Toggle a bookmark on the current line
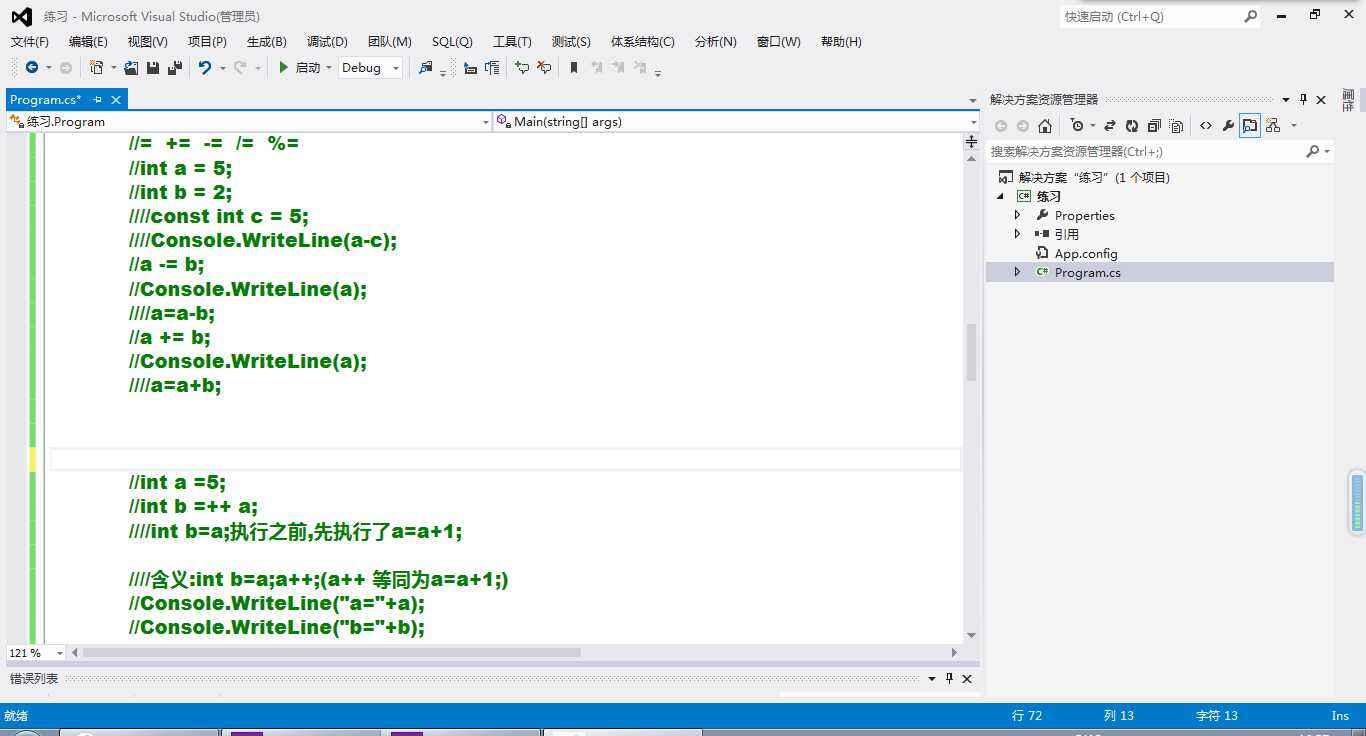The height and width of the screenshot is (736, 1366). 574,67
